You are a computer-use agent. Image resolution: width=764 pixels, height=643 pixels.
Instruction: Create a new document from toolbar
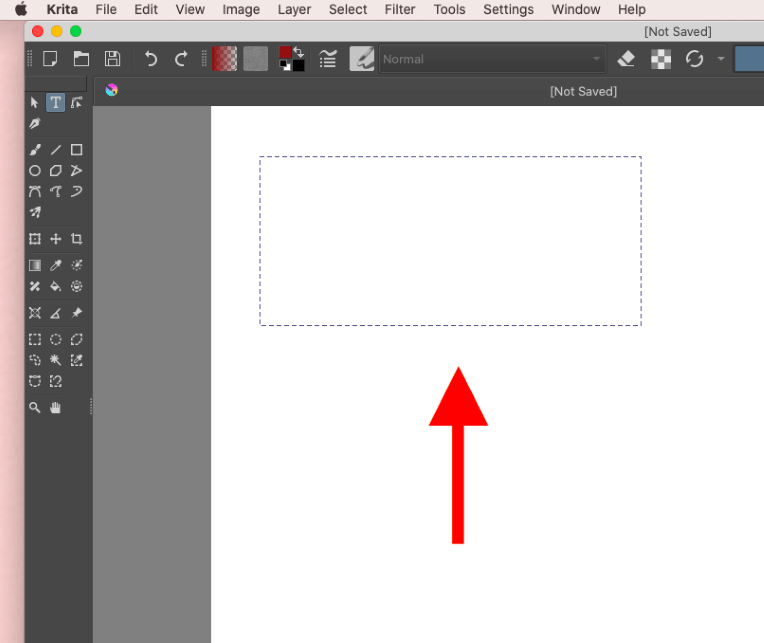coord(50,59)
